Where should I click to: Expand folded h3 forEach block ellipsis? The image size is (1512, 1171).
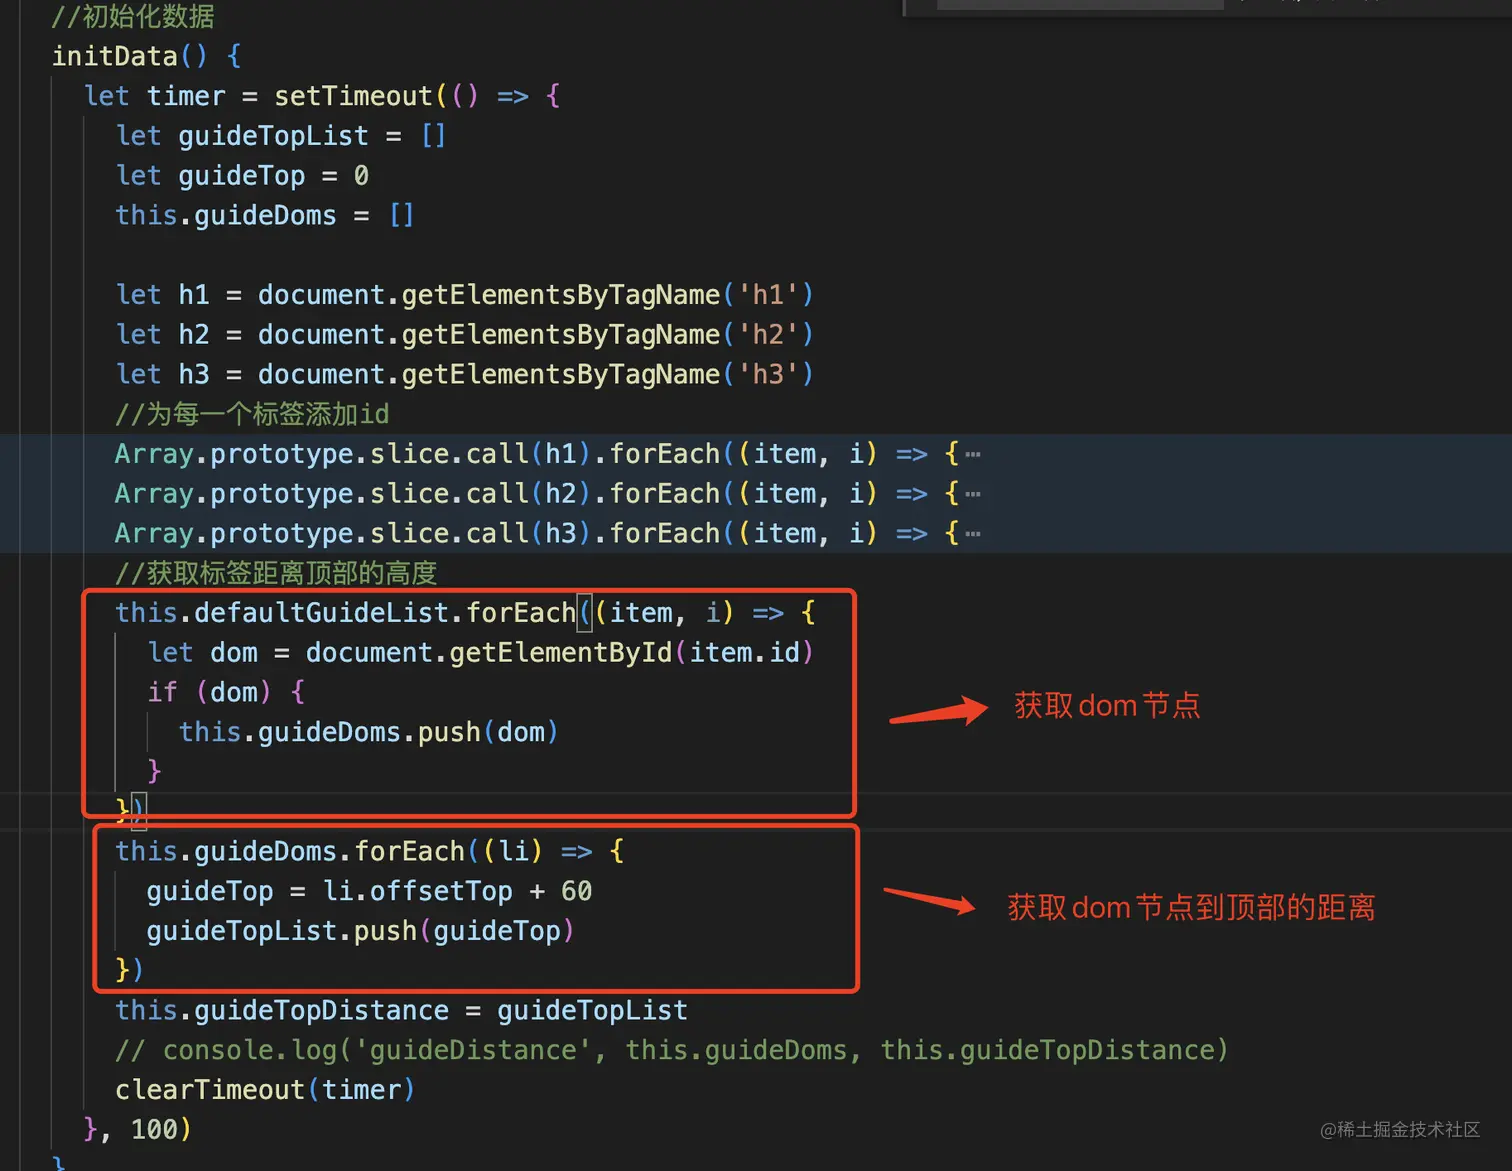(973, 535)
